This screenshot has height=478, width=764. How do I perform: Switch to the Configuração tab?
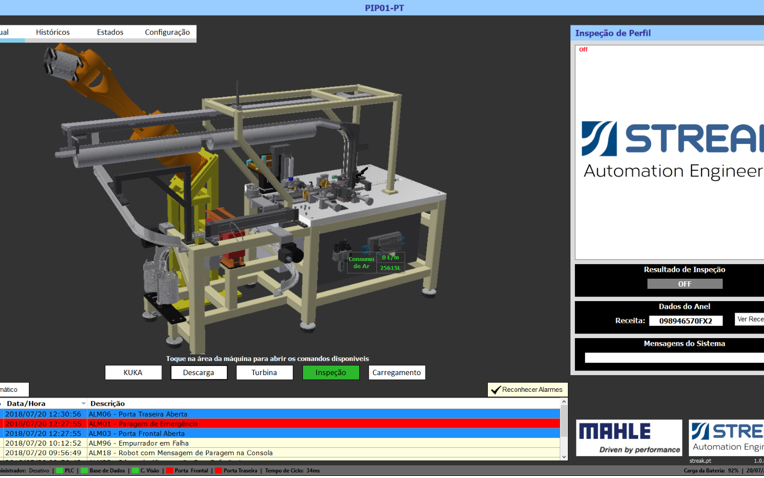(167, 32)
